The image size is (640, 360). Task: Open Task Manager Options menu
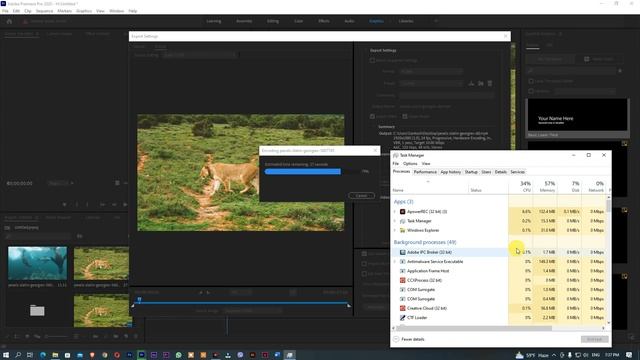410,164
